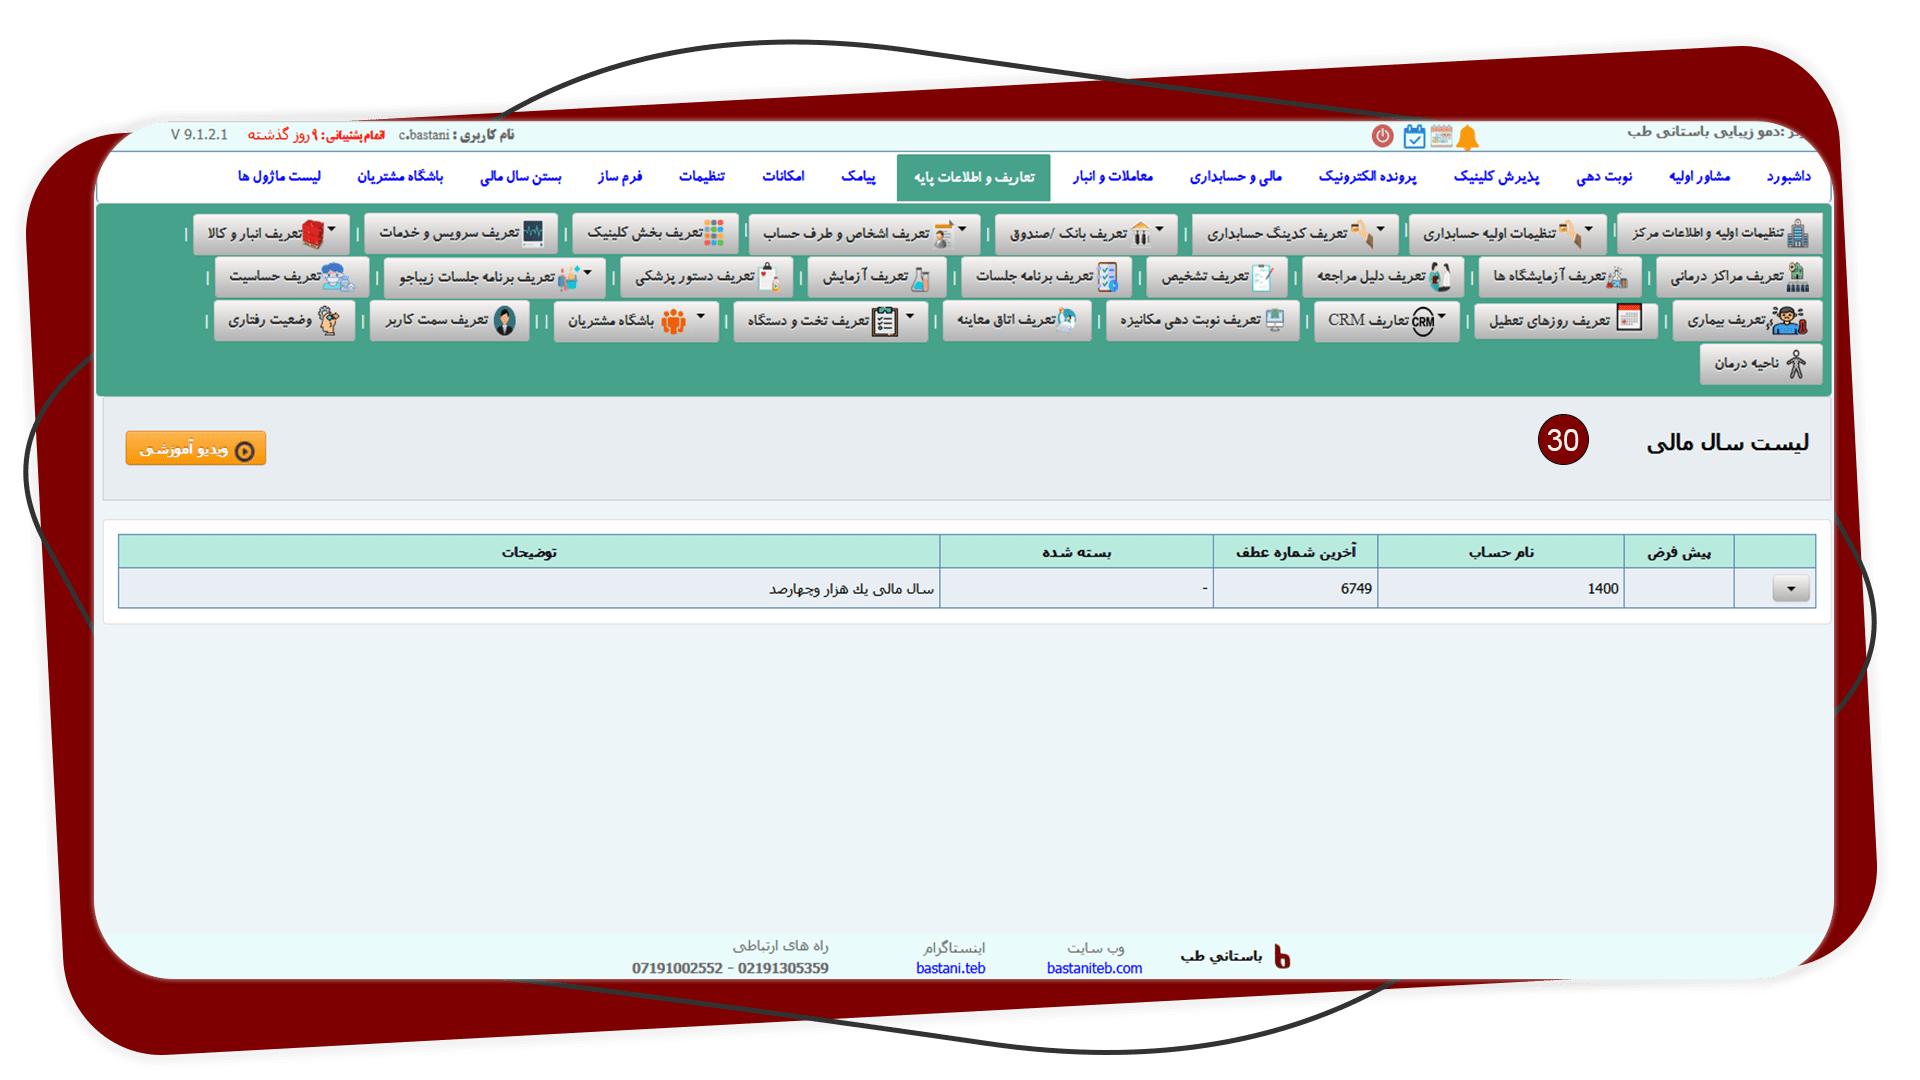Click the تعریف سرویس و خدمات monitor icon
Screen dimensions: 1920x1080
coord(533,232)
